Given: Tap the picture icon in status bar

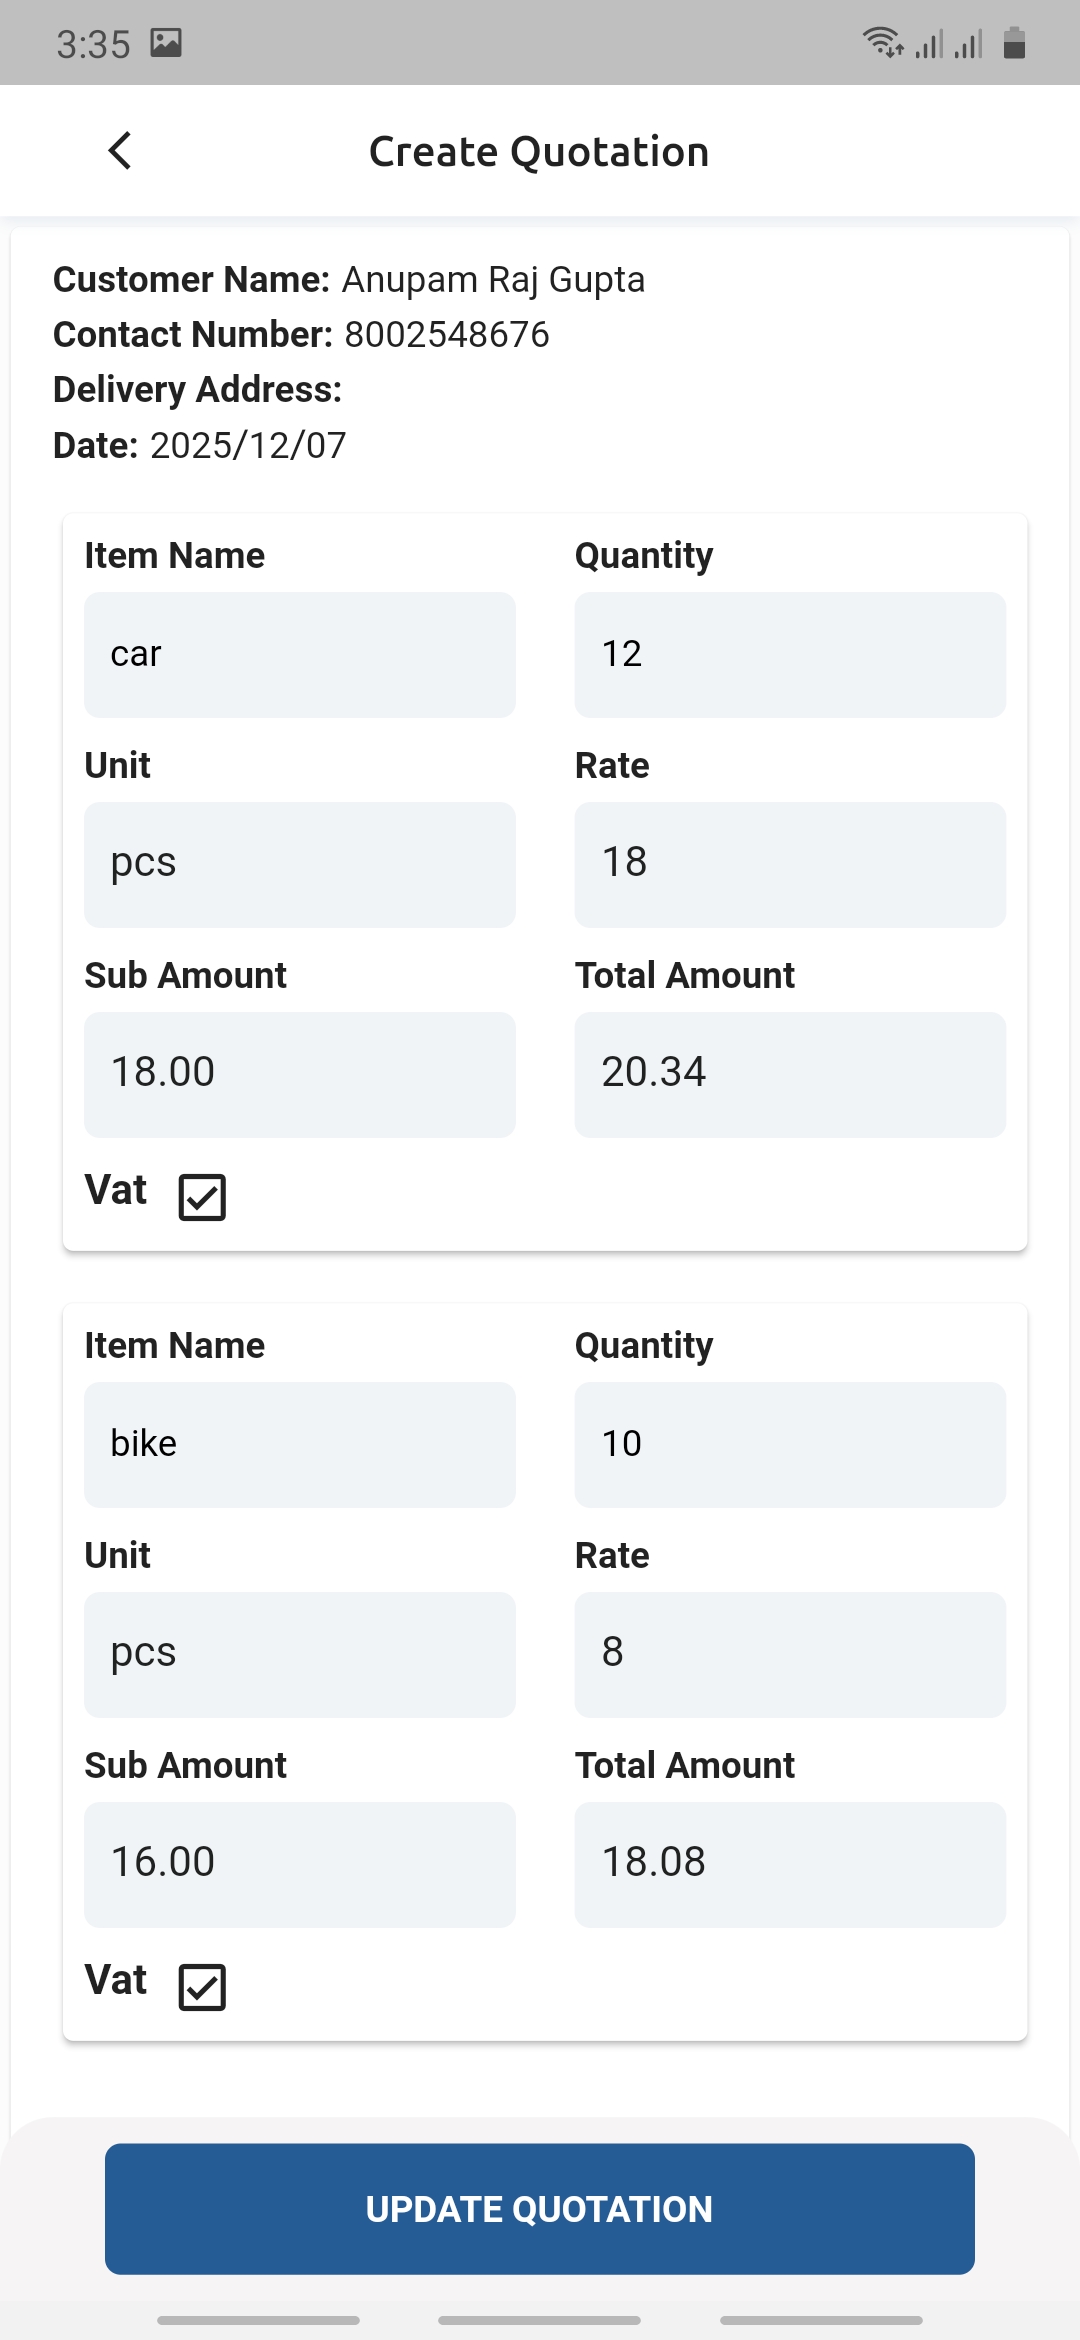Looking at the screenshot, I should coord(166,43).
